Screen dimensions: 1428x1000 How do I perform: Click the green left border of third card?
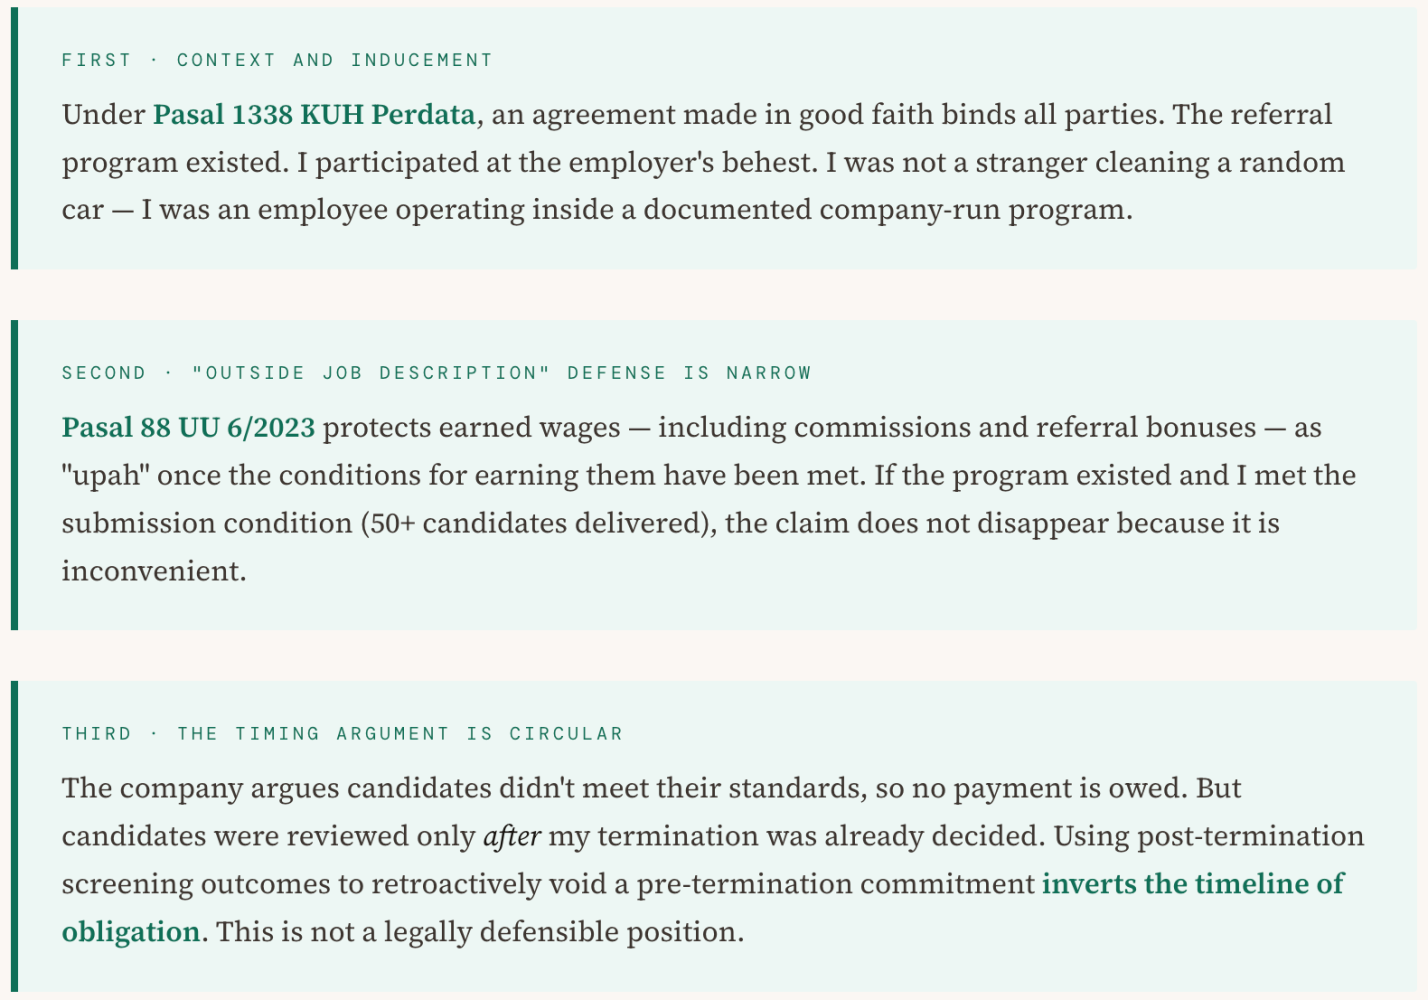coord(14,837)
